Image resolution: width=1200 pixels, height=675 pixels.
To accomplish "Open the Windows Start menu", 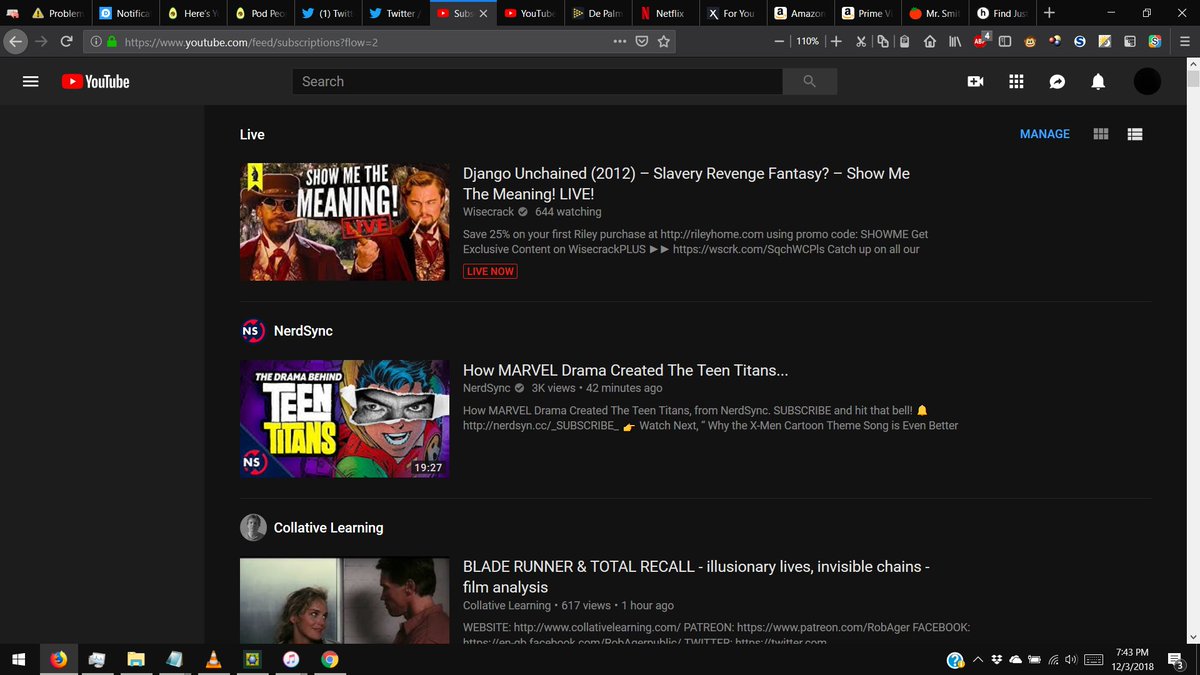I will pyautogui.click(x=18, y=659).
